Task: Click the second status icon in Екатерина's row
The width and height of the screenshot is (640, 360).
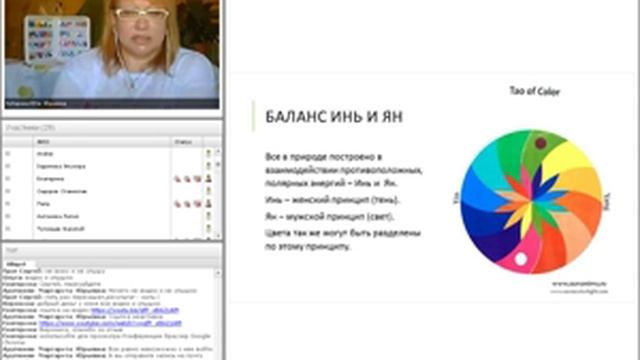Action: (x=187, y=179)
